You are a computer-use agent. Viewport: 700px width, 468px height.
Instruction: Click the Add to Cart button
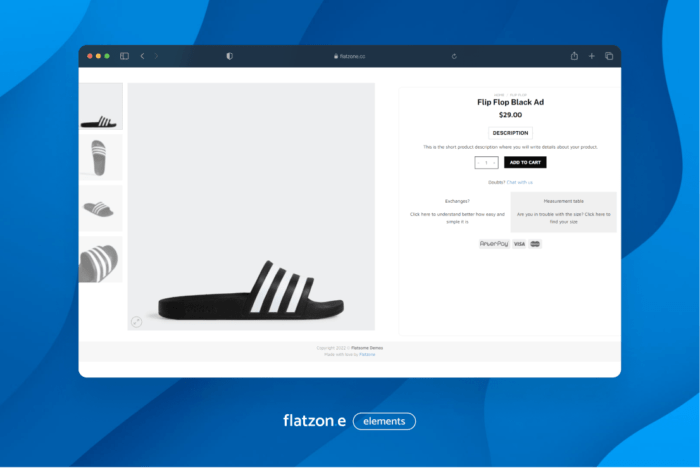pos(525,163)
